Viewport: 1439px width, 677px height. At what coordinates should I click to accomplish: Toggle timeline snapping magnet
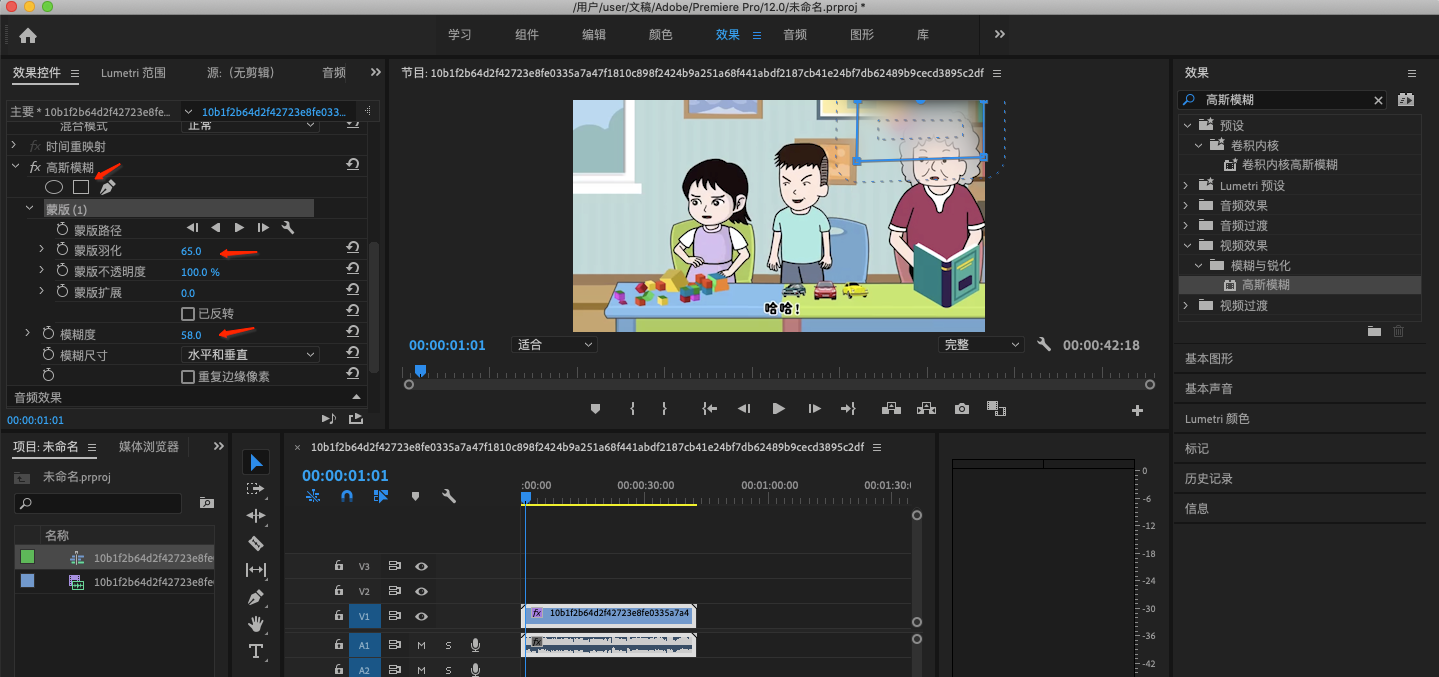[x=347, y=496]
